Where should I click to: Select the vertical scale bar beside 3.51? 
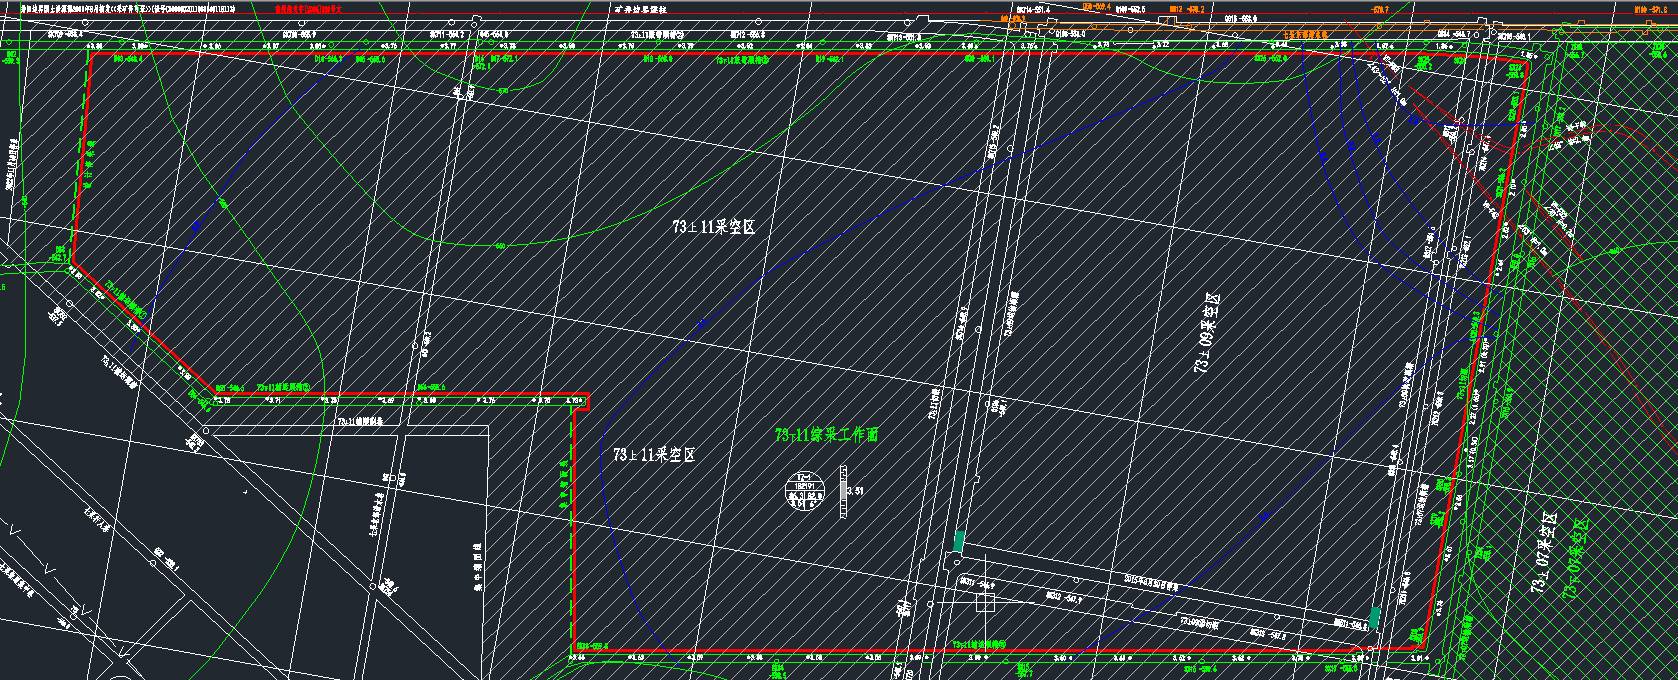point(844,491)
